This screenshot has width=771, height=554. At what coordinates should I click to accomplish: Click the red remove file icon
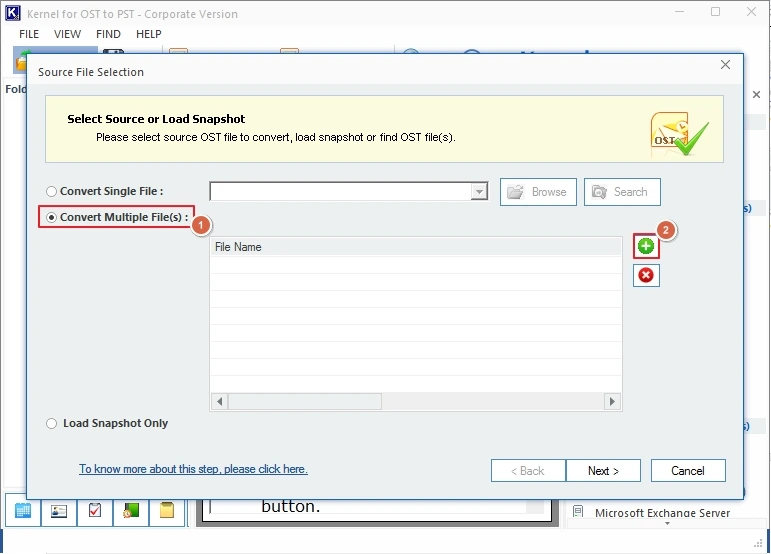pos(646,275)
